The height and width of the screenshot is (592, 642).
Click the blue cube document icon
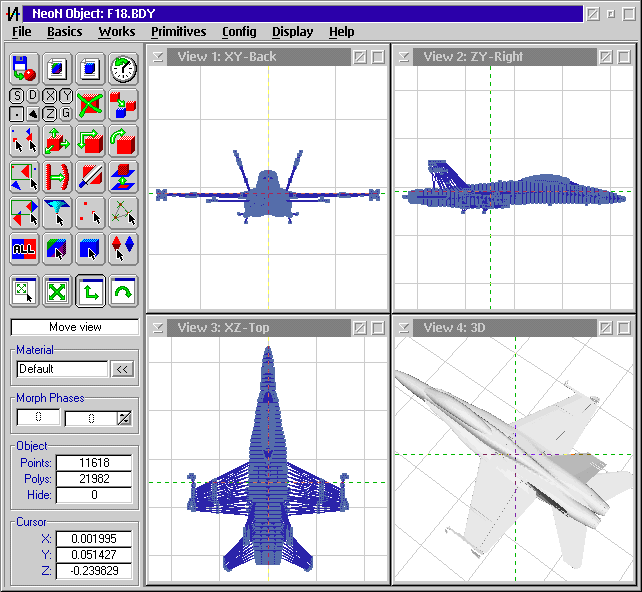point(90,68)
